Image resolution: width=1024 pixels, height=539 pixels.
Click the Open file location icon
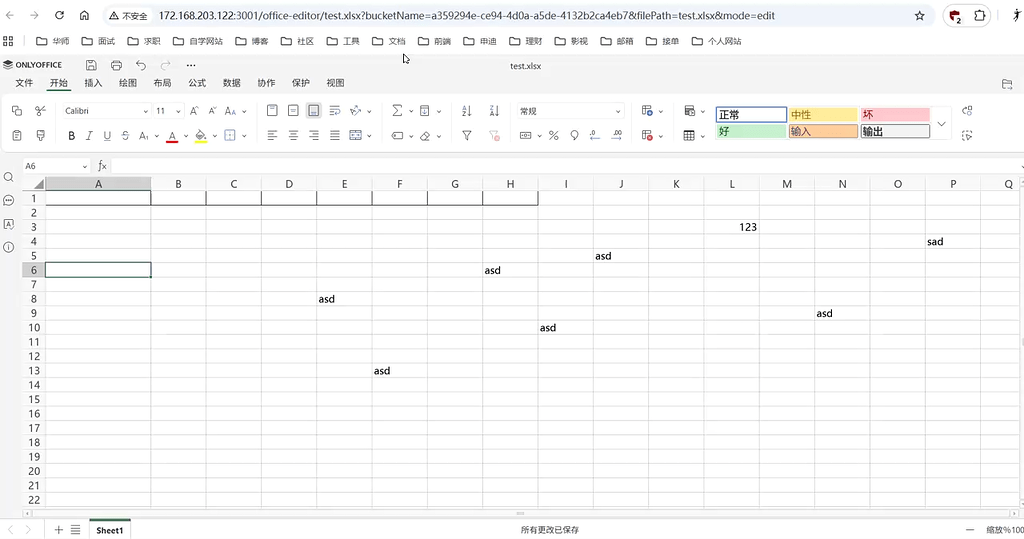click(1007, 84)
